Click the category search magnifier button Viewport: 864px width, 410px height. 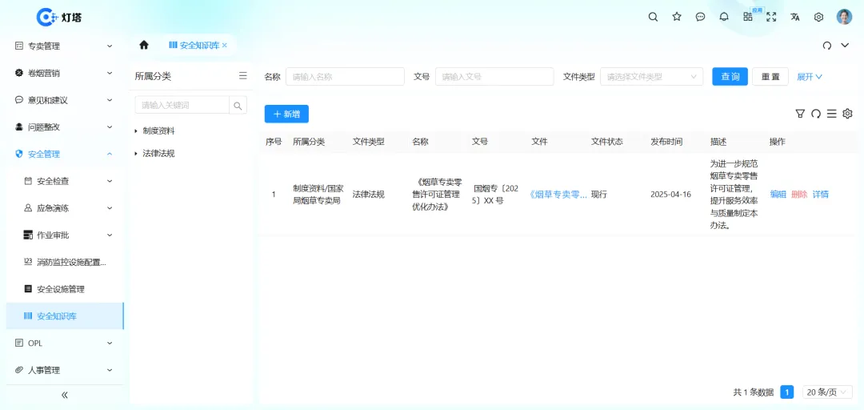click(x=237, y=105)
